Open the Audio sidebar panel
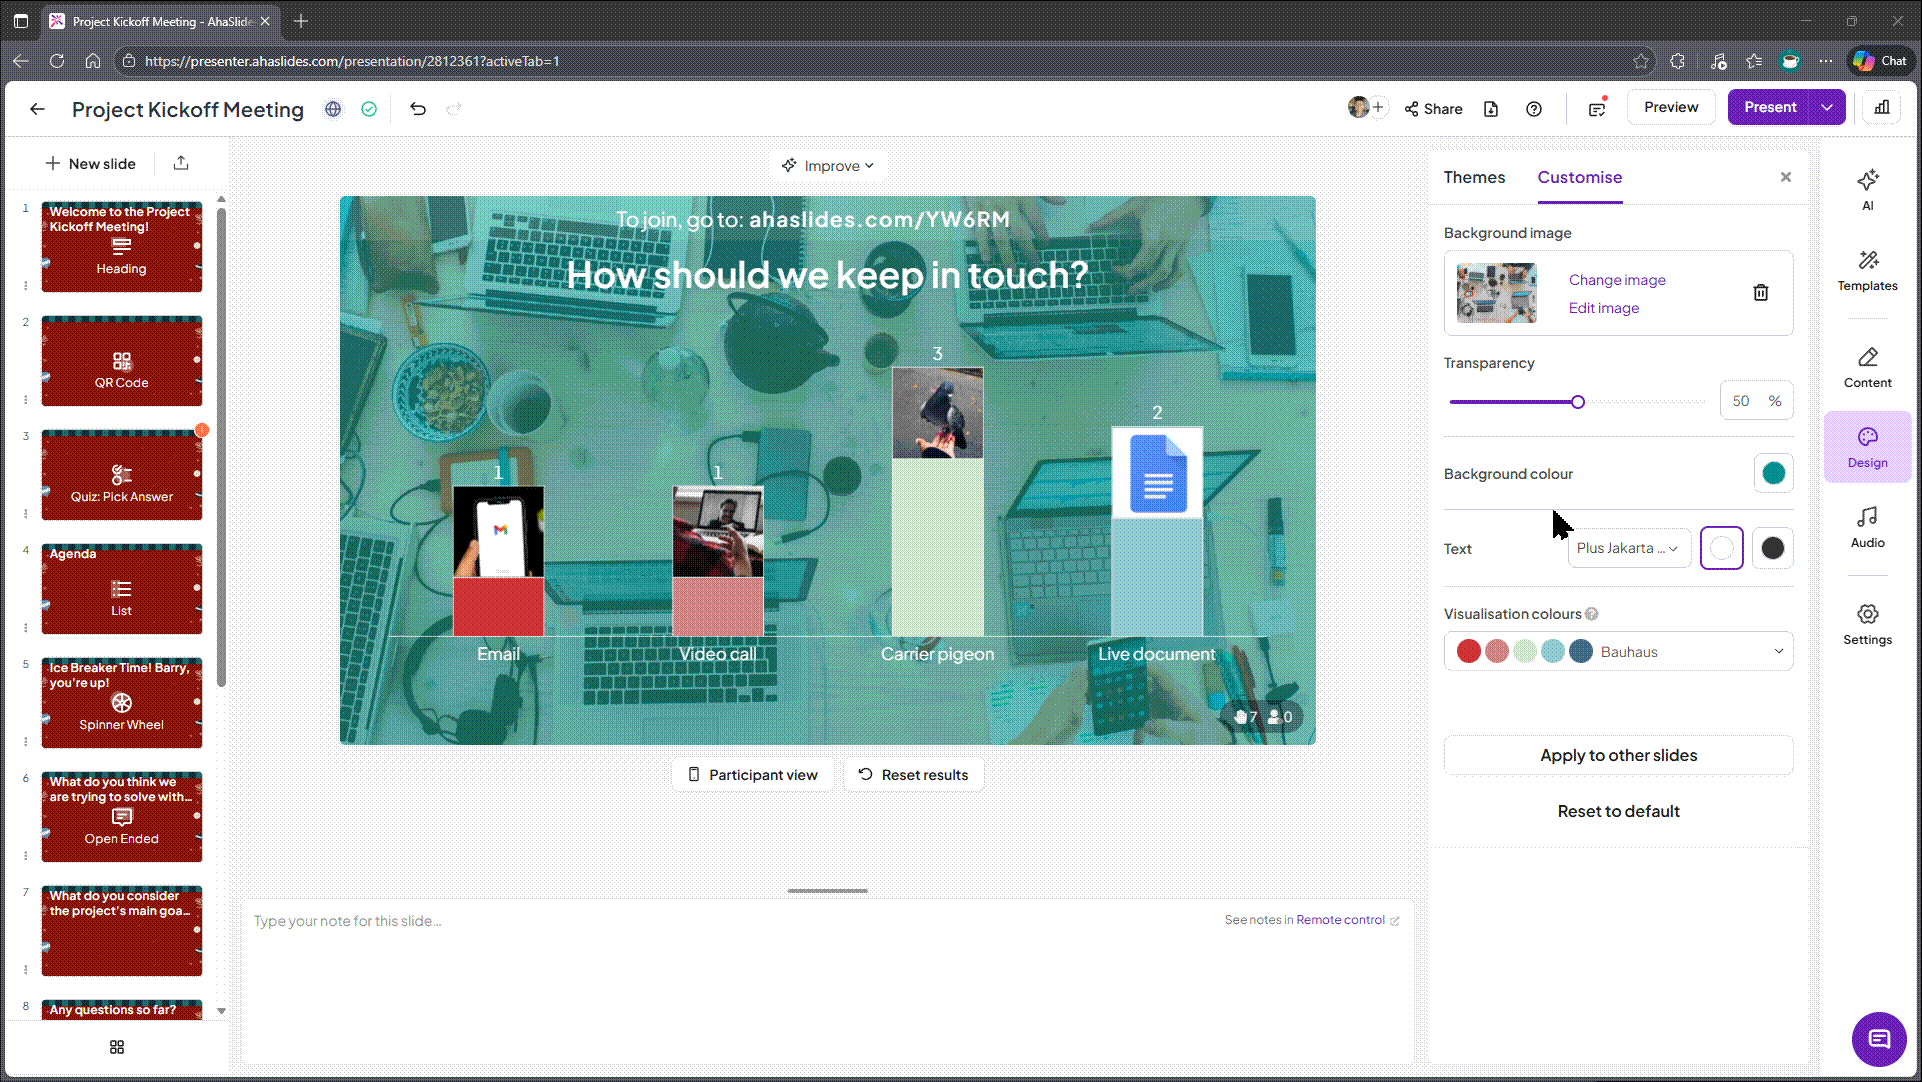The height and width of the screenshot is (1082, 1922). tap(1867, 527)
